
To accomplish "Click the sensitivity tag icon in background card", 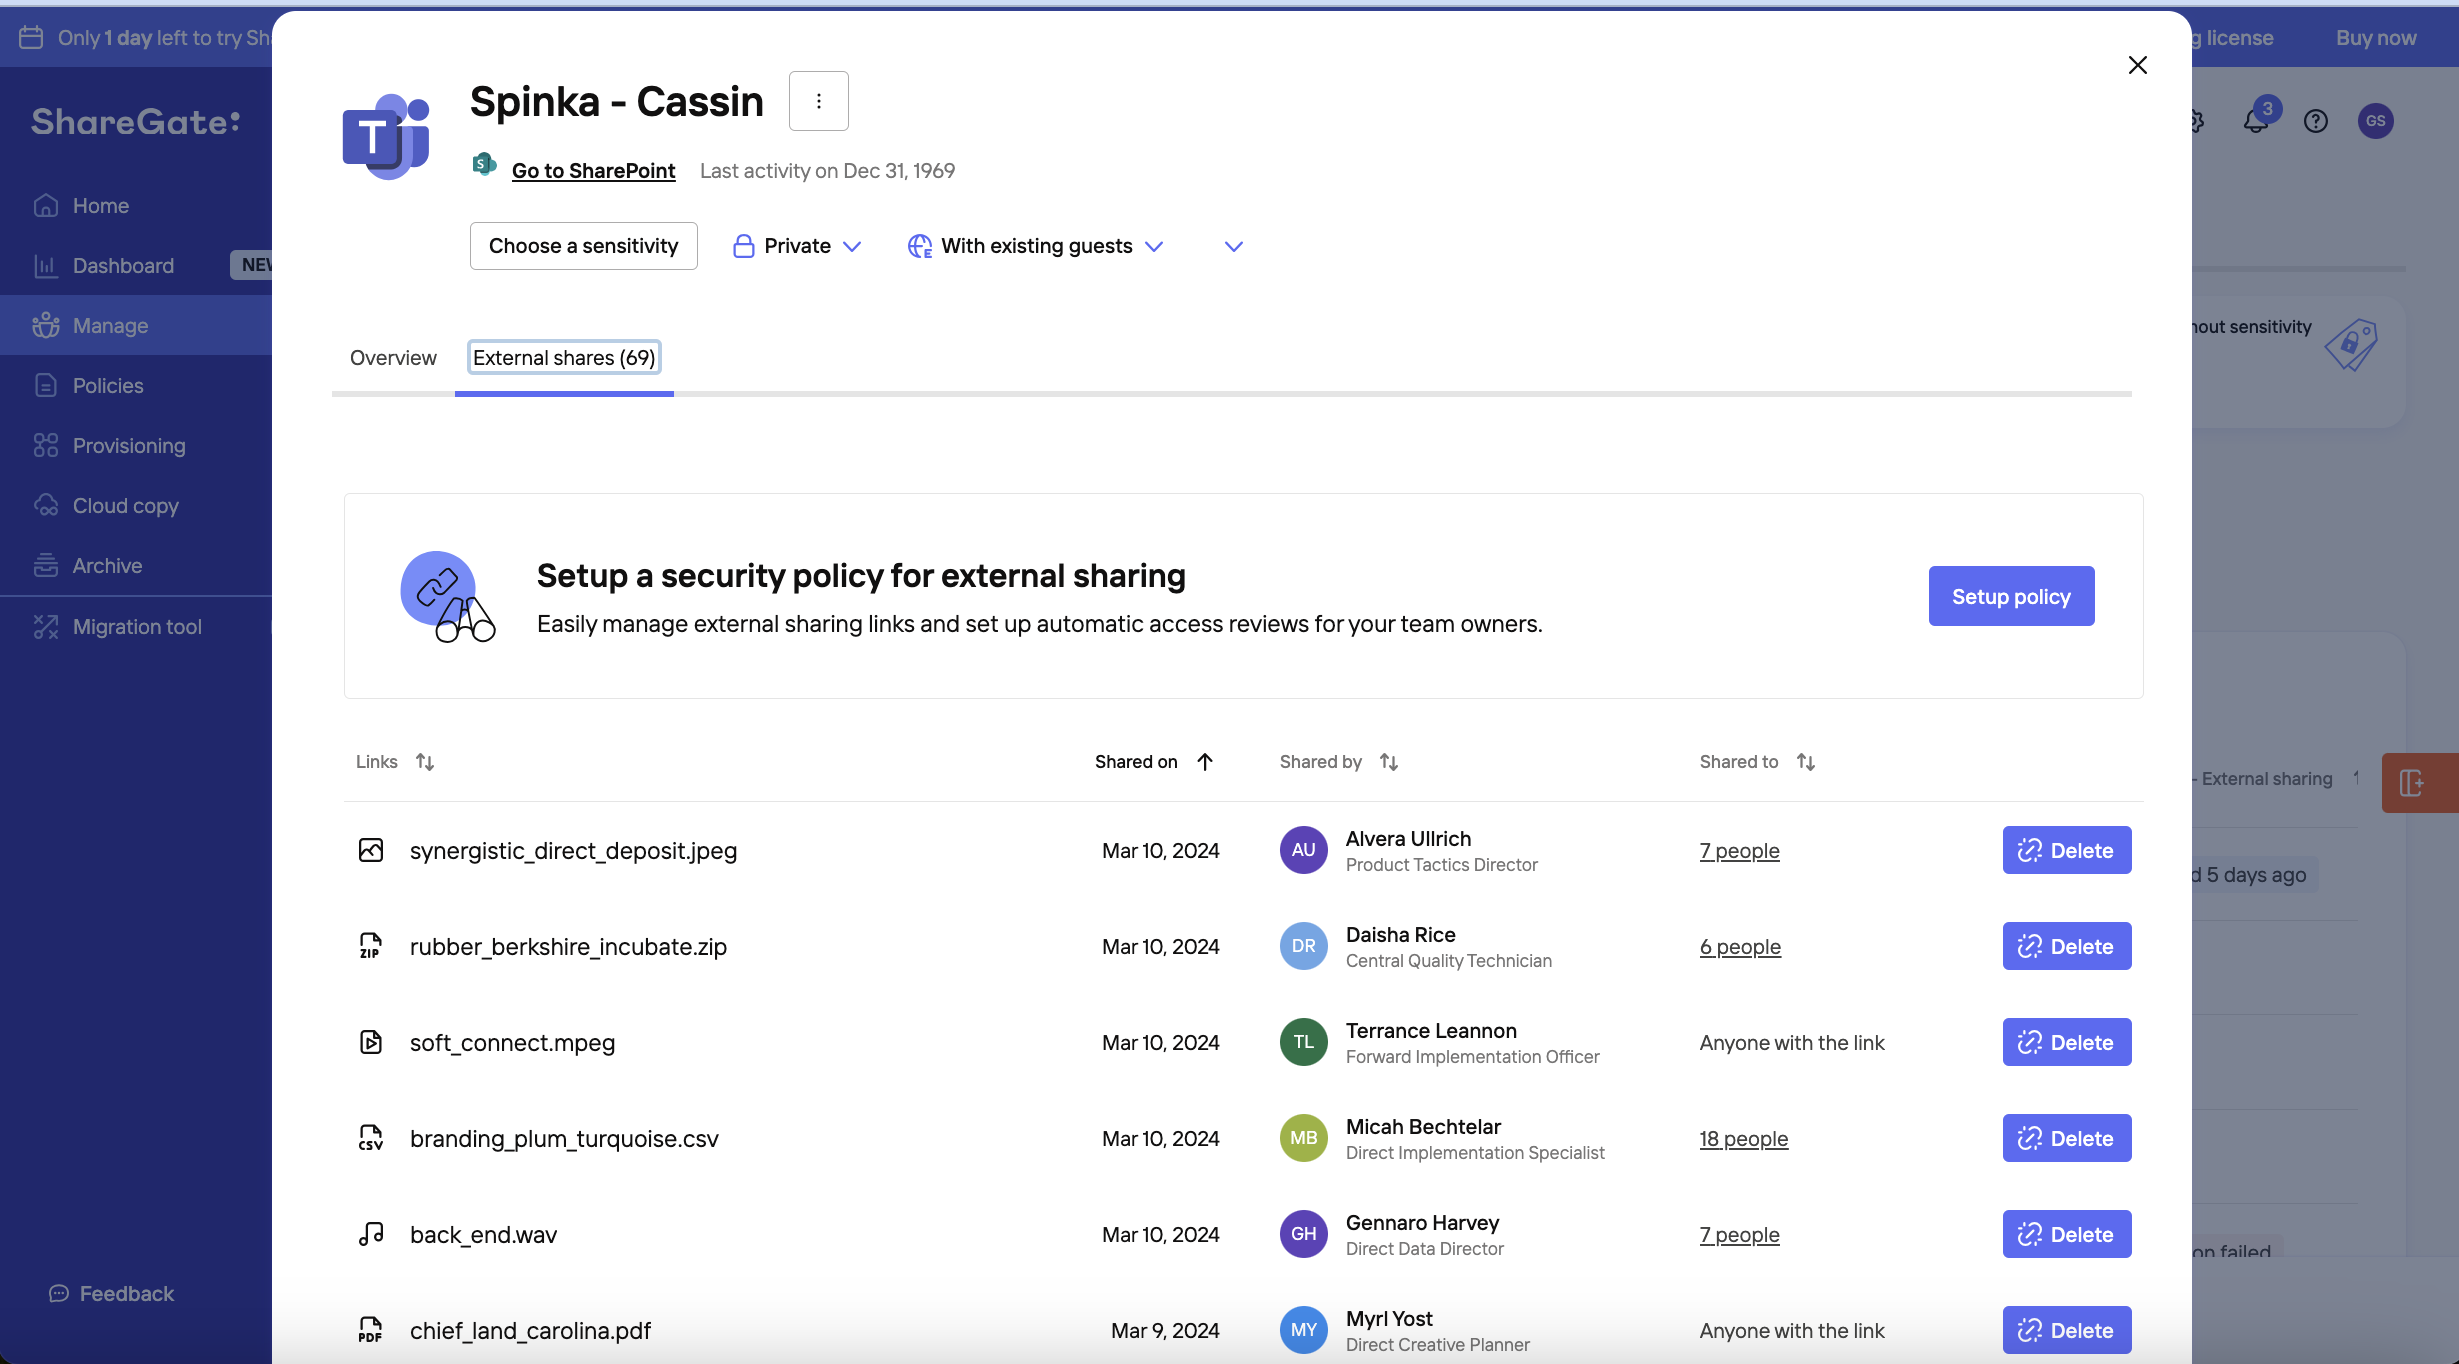I will point(2351,345).
